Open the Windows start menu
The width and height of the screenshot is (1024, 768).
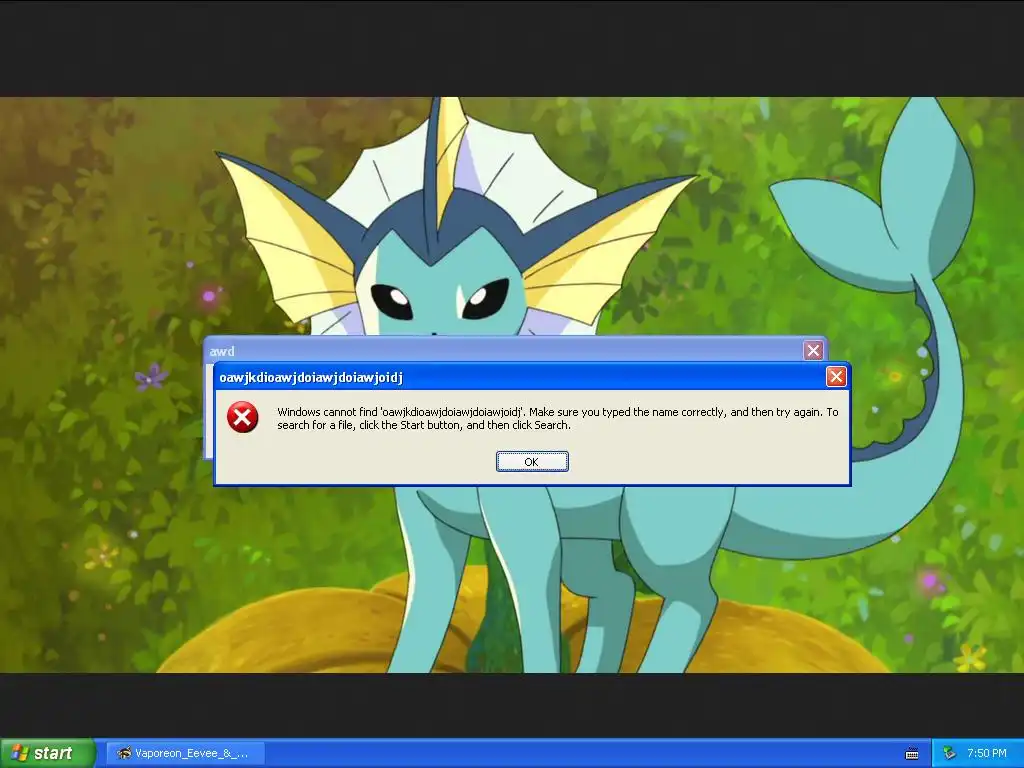47,753
